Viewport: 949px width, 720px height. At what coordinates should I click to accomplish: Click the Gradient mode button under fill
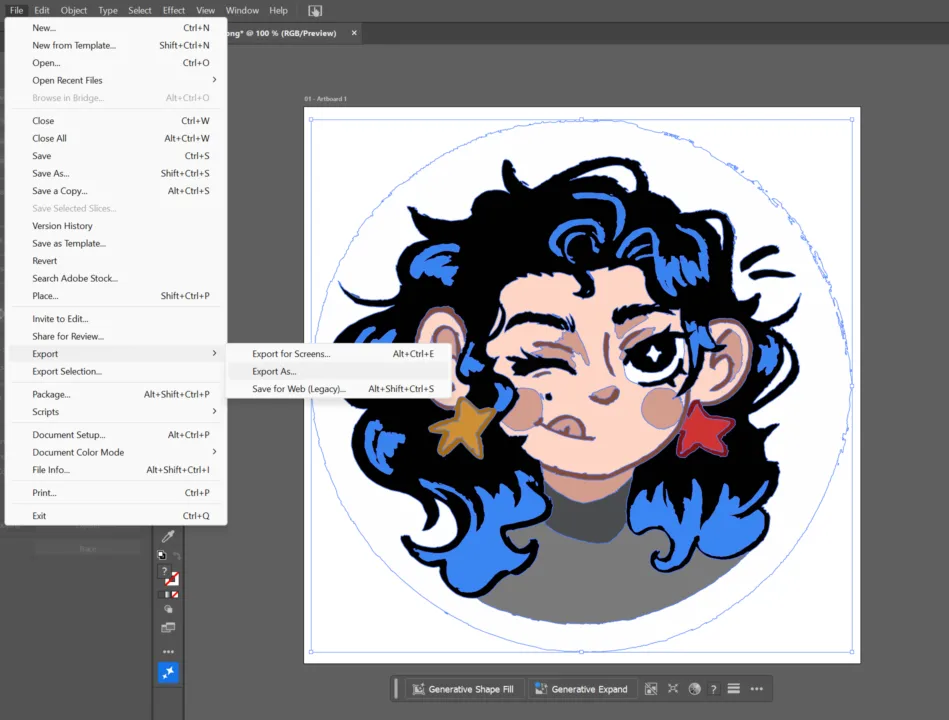(168, 595)
